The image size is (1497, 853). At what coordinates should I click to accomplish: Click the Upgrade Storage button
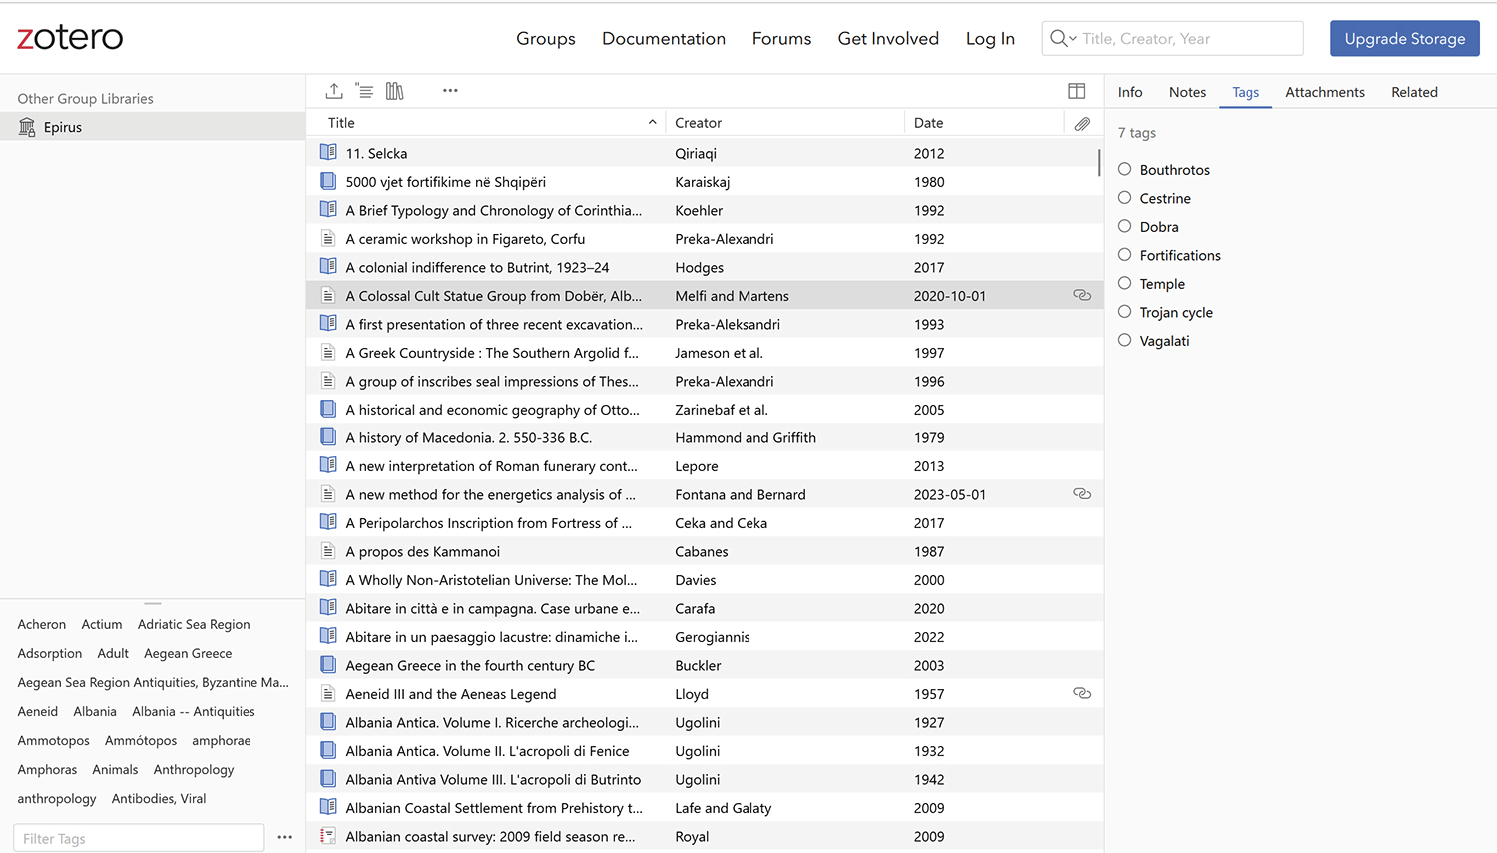tap(1404, 39)
